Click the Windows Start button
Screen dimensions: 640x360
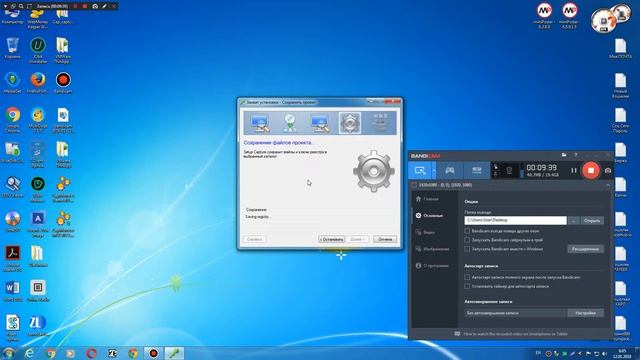click(x=8, y=353)
